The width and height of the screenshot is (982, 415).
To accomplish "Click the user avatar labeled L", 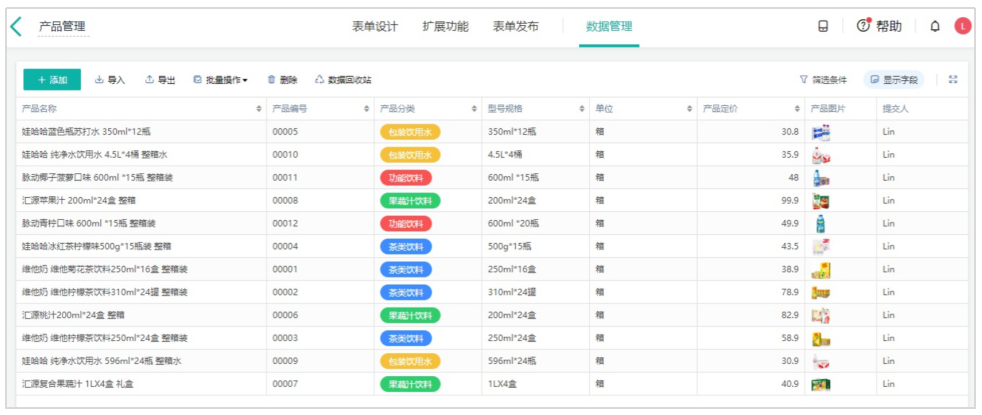I will coord(962,27).
